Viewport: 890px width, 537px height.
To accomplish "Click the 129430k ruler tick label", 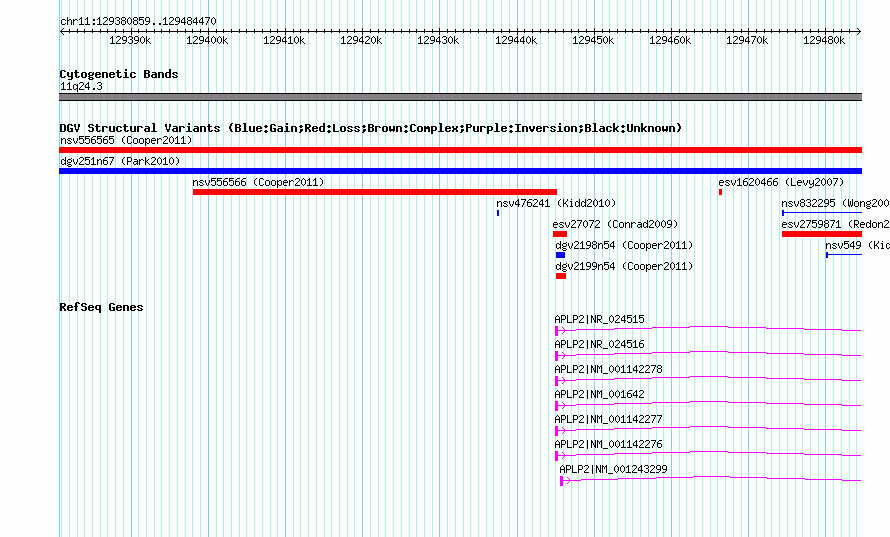I will (438, 40).
